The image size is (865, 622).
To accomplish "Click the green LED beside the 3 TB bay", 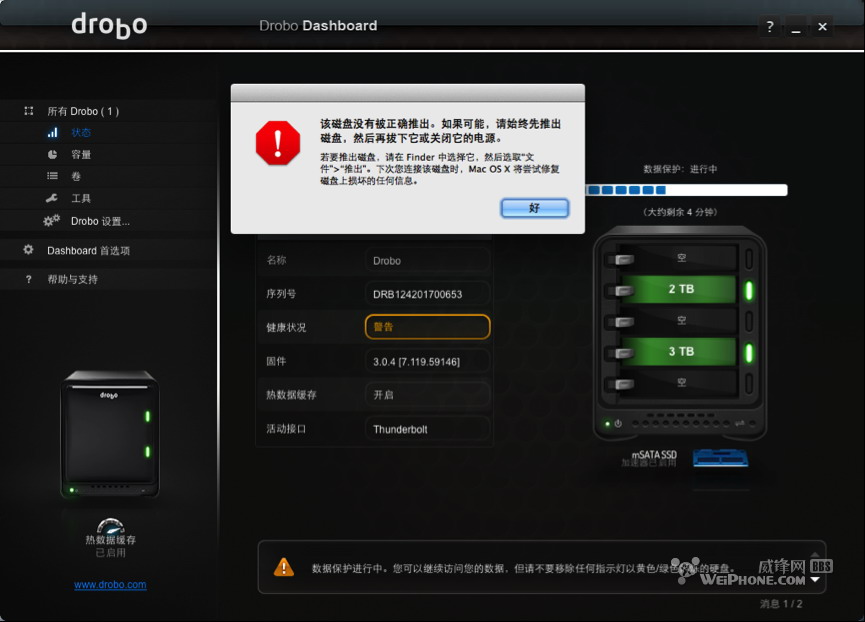I will (x=749, y=352).
